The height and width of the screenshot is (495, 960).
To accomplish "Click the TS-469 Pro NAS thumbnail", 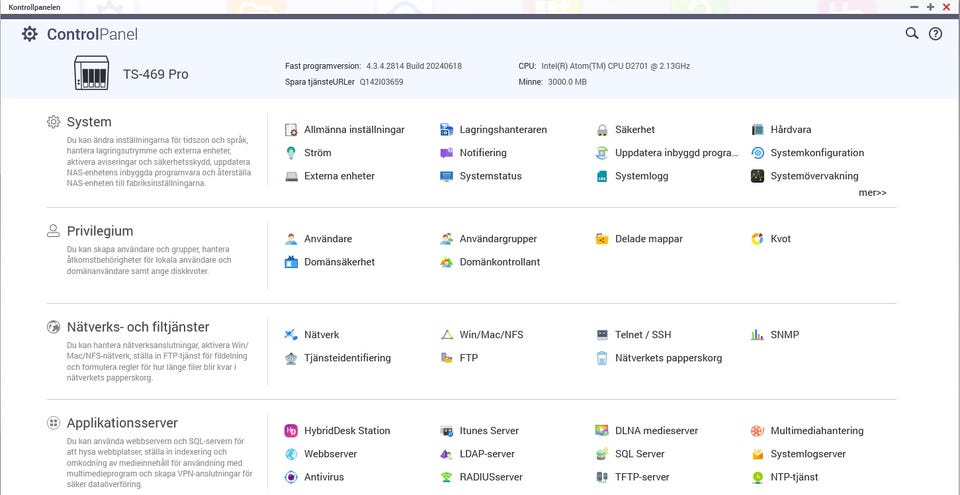I will tap(91, 73).
